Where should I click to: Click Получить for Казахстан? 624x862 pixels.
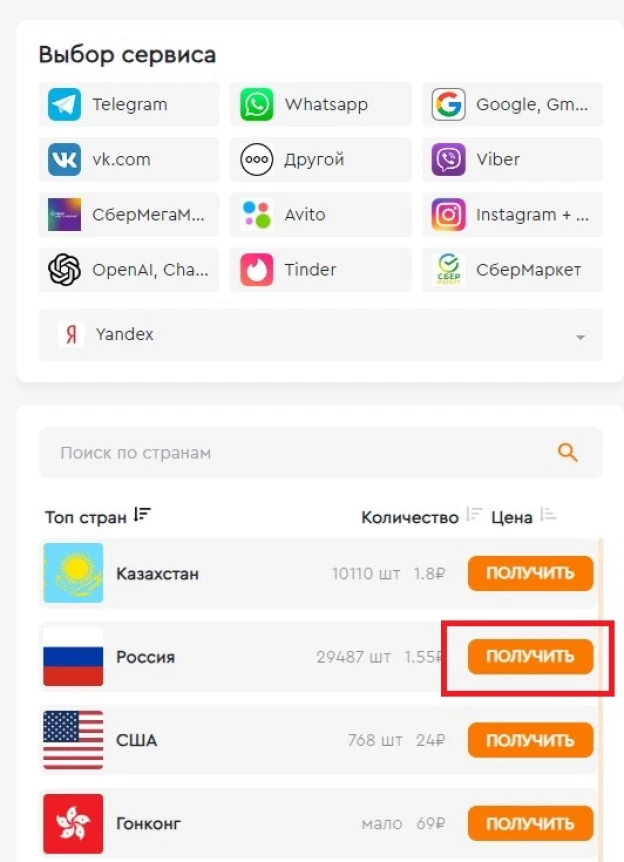tap(530, 573)
